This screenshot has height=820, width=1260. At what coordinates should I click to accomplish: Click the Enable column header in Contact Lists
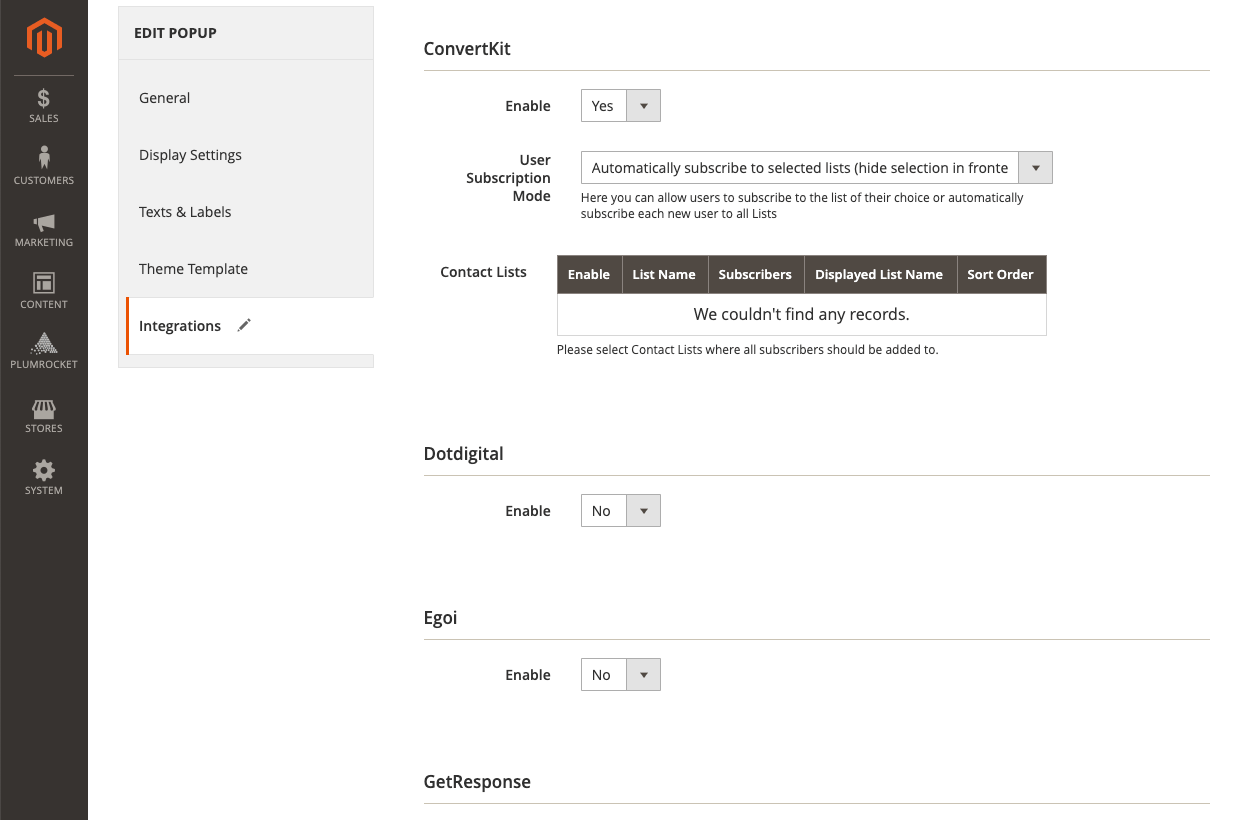(589, 274)
